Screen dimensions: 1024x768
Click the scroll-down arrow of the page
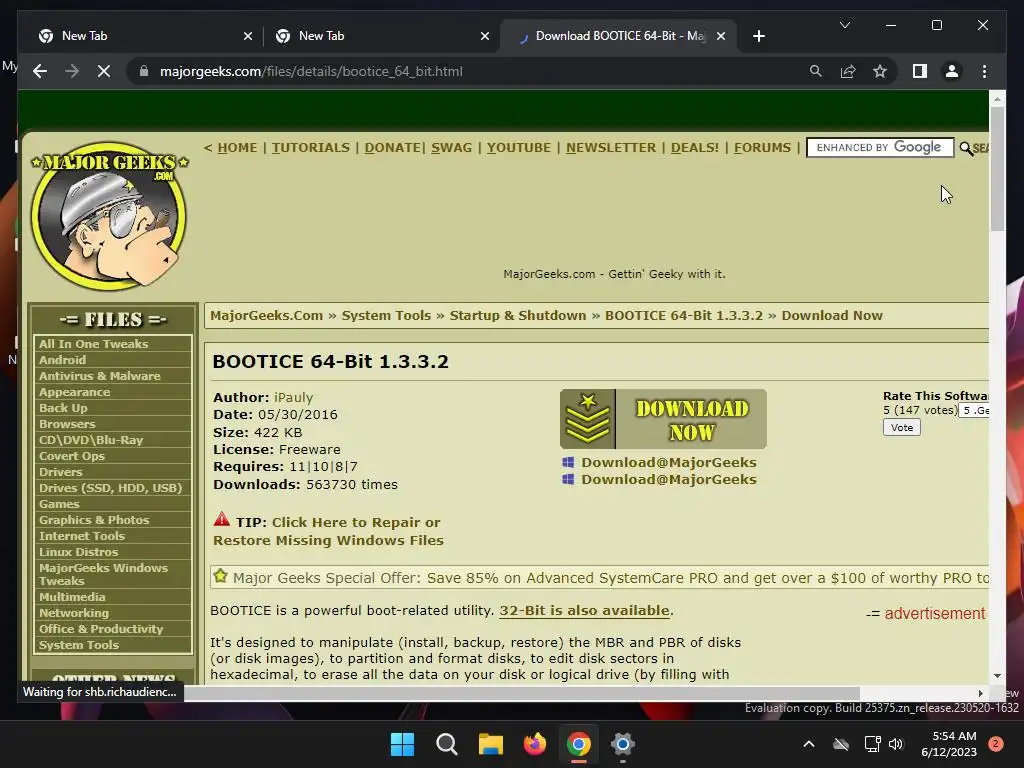tap(997, 676)
